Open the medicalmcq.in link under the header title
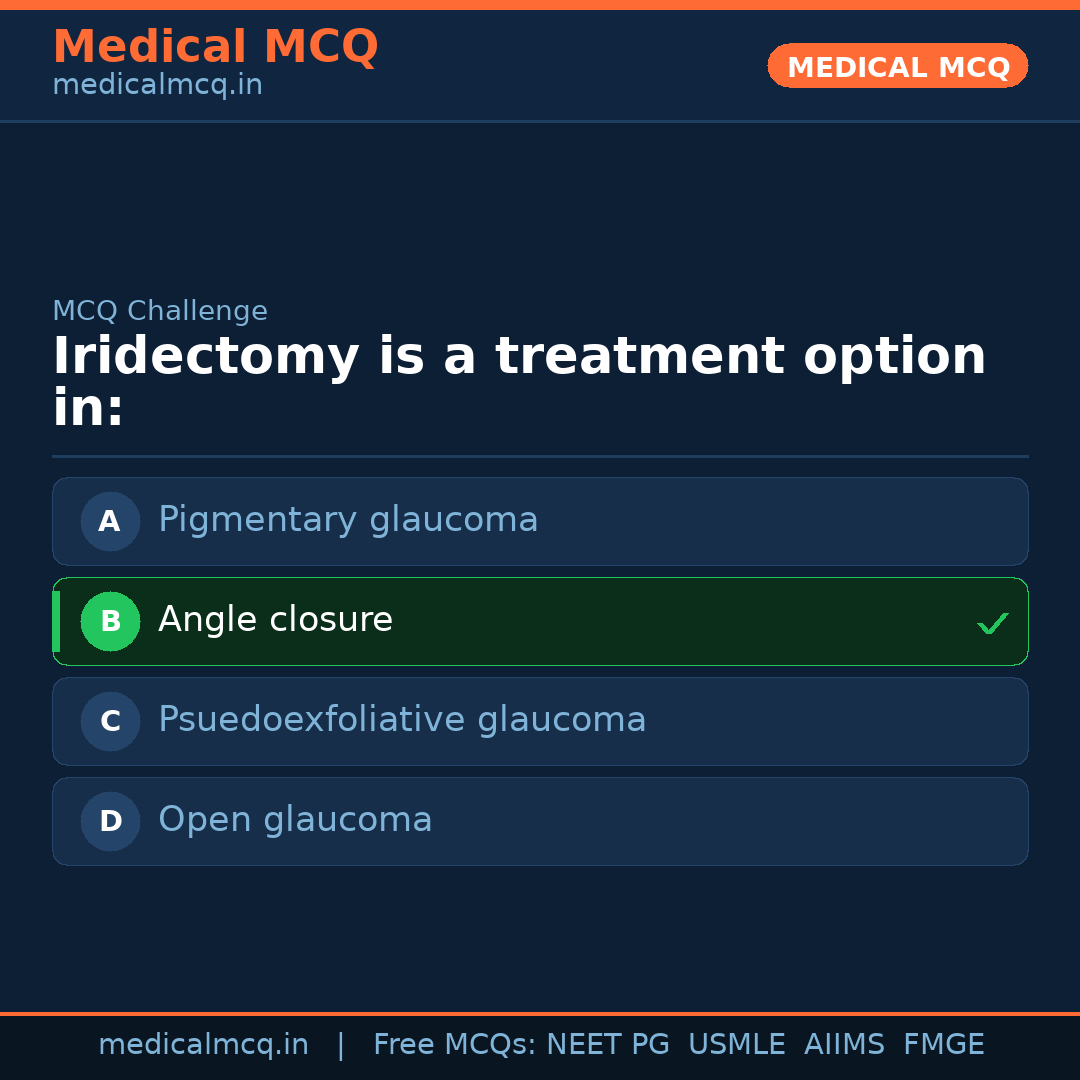Image resolution: width=1080 pixels, height=1080 pixels. pos(157,85)
